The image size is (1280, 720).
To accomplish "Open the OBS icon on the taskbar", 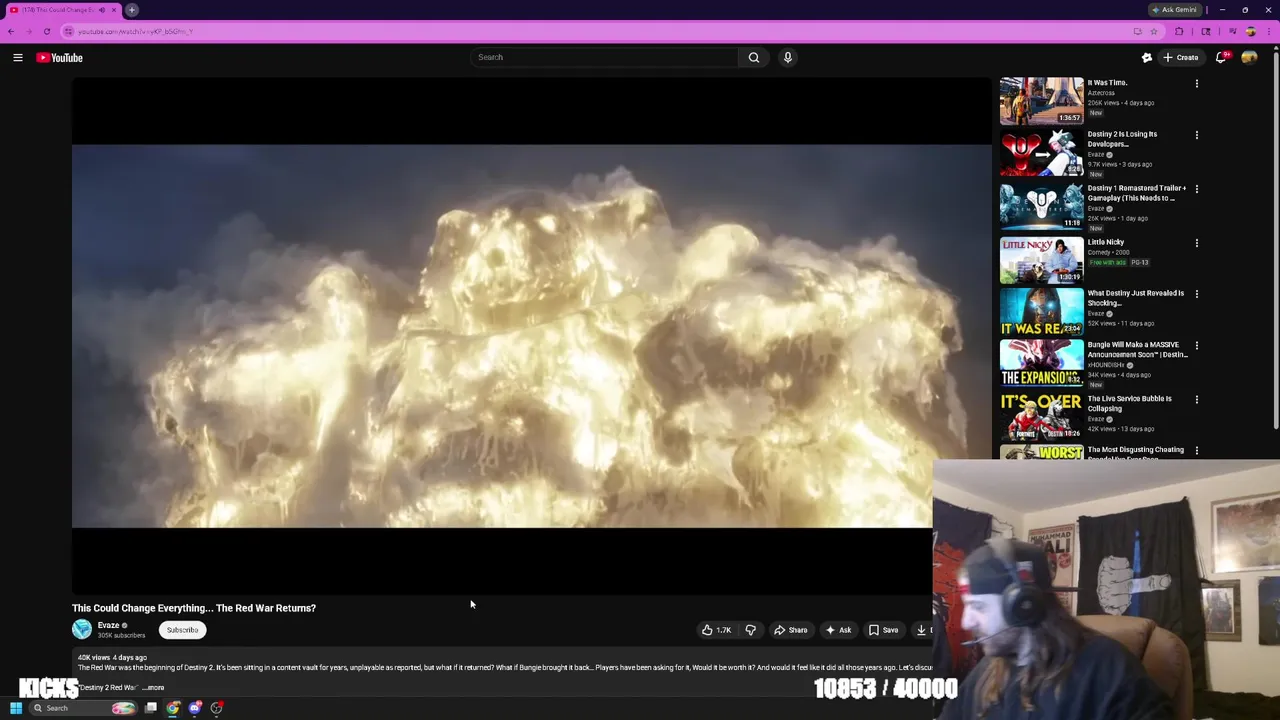I will [x=217, y=708].
